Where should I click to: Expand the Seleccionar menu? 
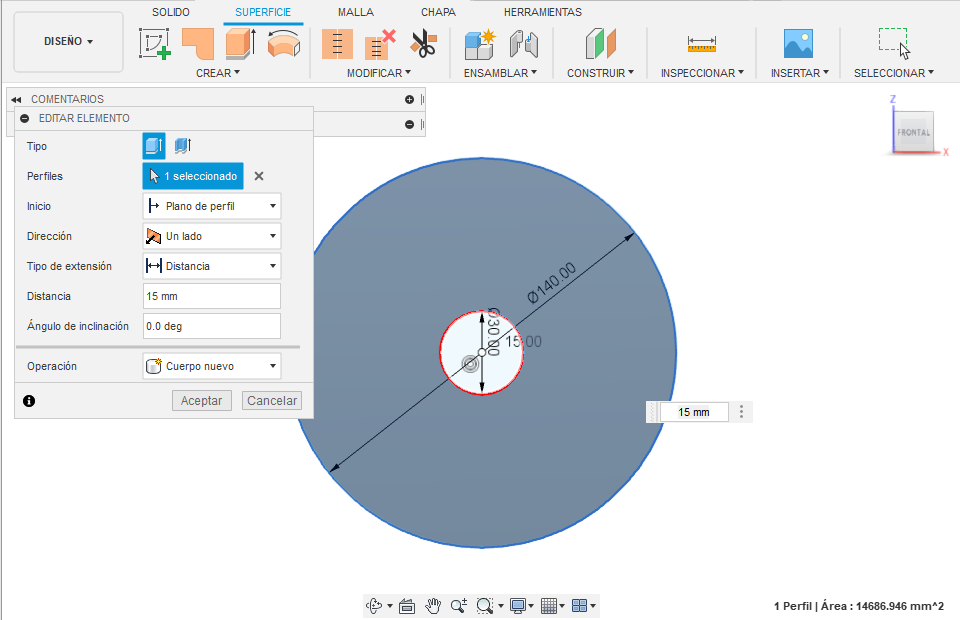tap(894, 73)
